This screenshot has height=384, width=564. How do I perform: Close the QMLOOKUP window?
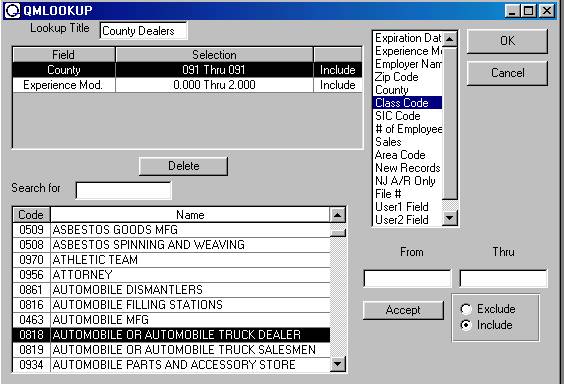click(547, 10)
